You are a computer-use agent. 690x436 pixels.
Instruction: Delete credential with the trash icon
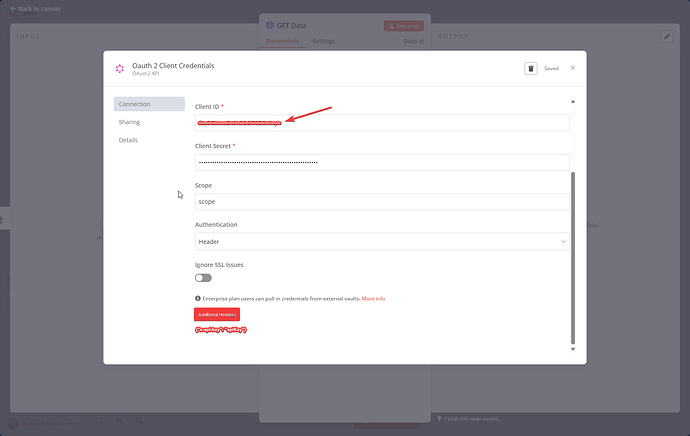click(531, 69)
